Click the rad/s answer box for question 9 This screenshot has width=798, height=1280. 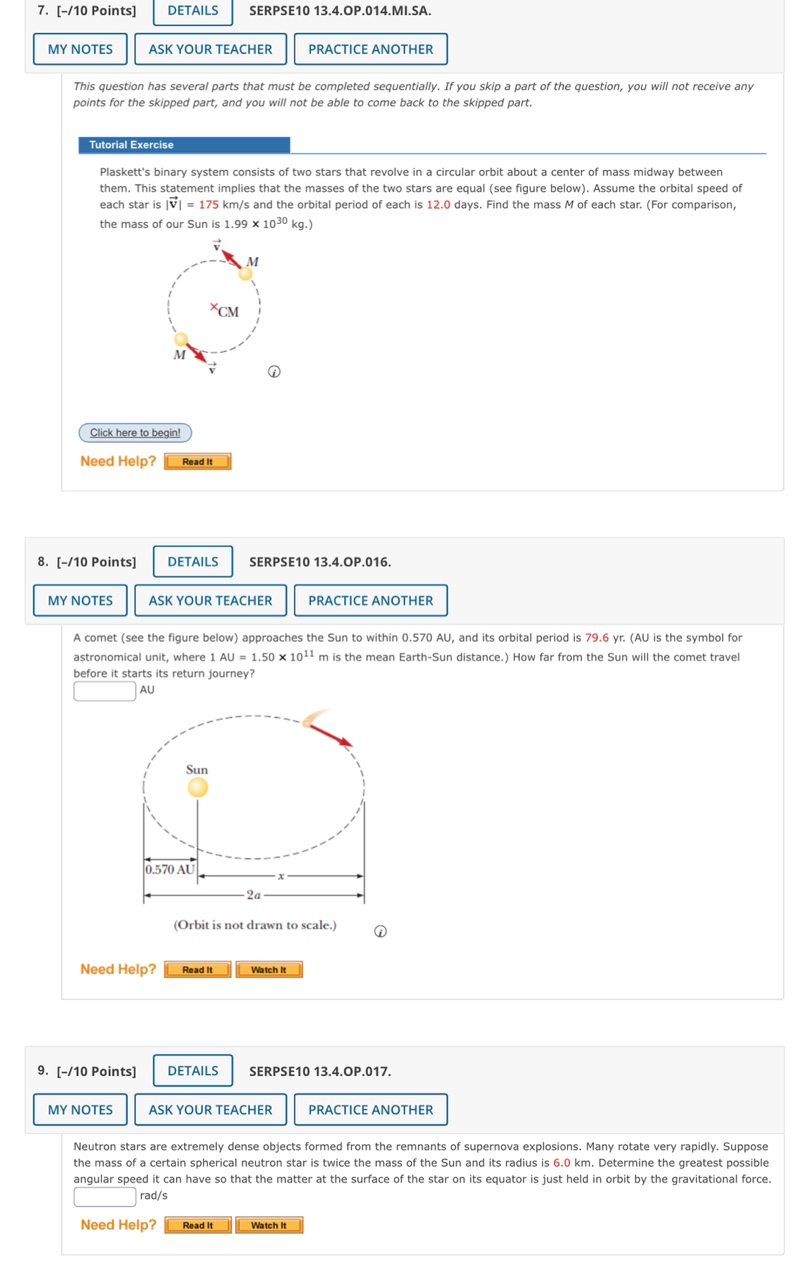pos(104,1195)
